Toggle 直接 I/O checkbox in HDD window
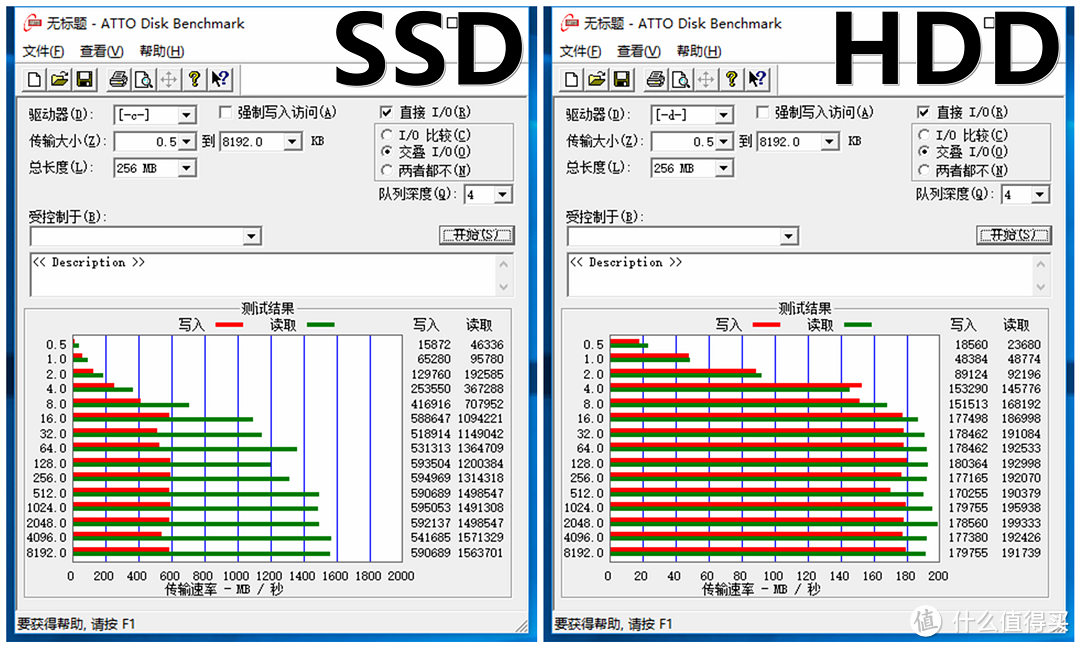The height and width of the screenshot is (648, 1080). pyautogui.click(x=924, y=112)
